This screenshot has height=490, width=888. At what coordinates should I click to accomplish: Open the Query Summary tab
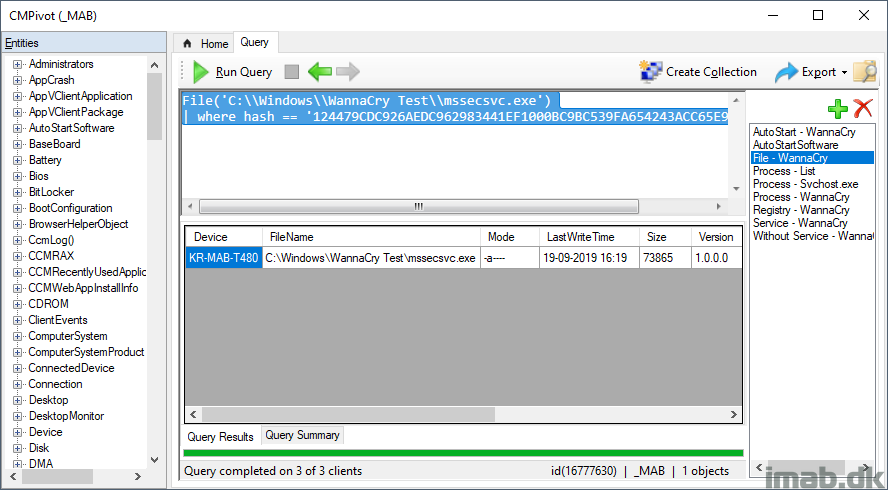pos(302,435)
